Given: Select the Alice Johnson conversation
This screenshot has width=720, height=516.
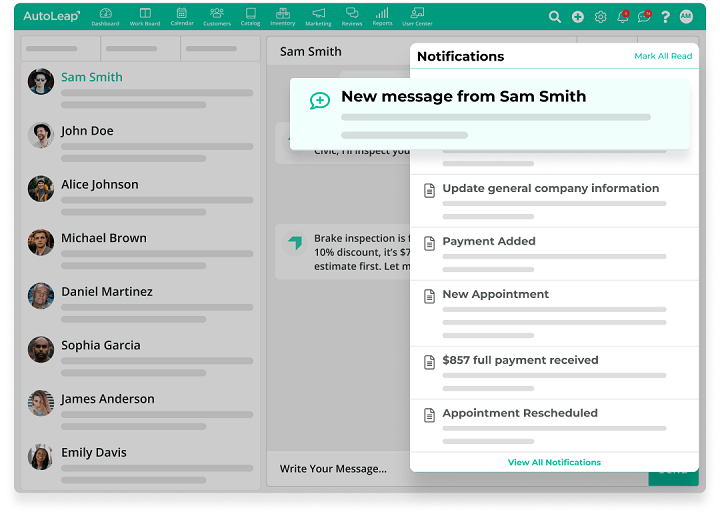Looking at the screenshot, I should click(x=100, y=185).
